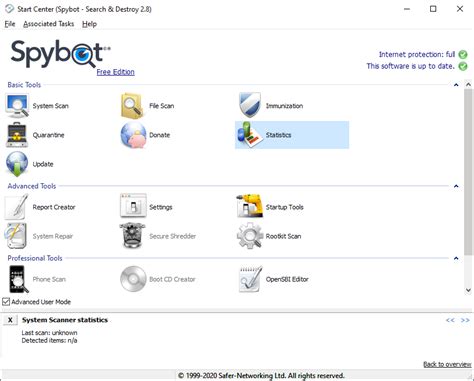Click the Internet protection: full status link
This screenshot has width=474, height=381.
point(417,54)
